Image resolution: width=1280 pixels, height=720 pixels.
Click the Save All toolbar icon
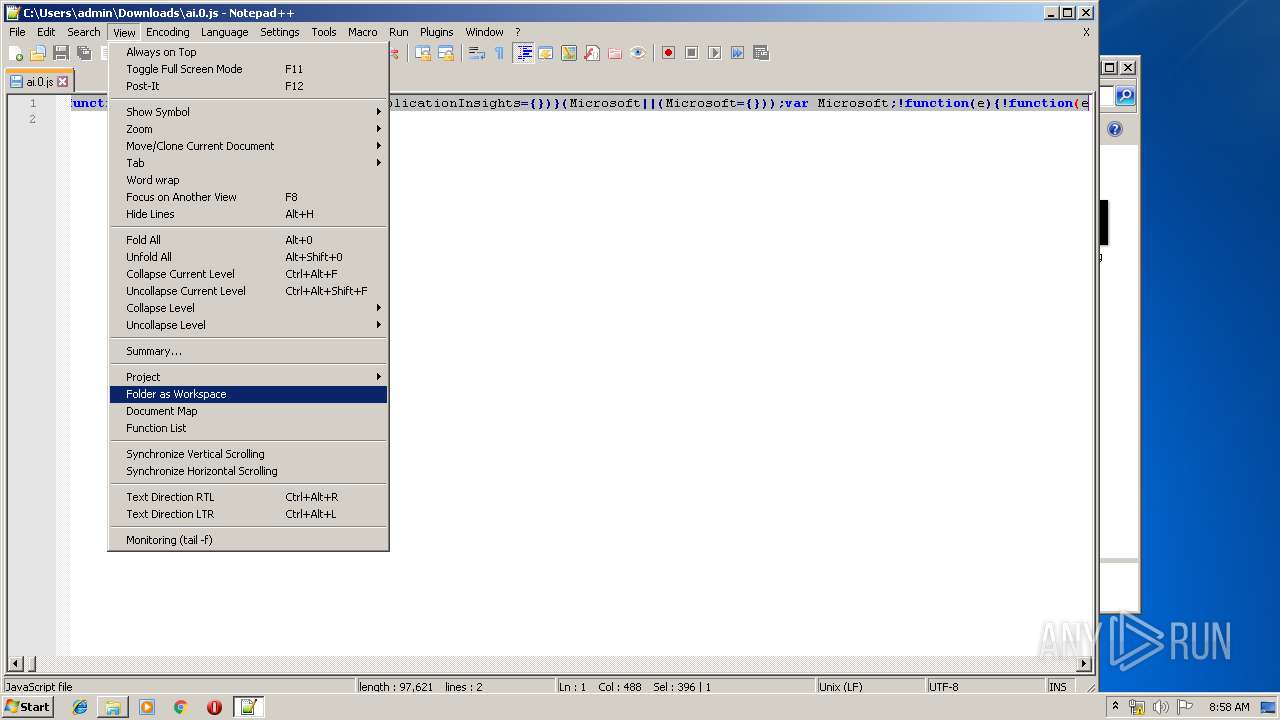pos(84,53)
